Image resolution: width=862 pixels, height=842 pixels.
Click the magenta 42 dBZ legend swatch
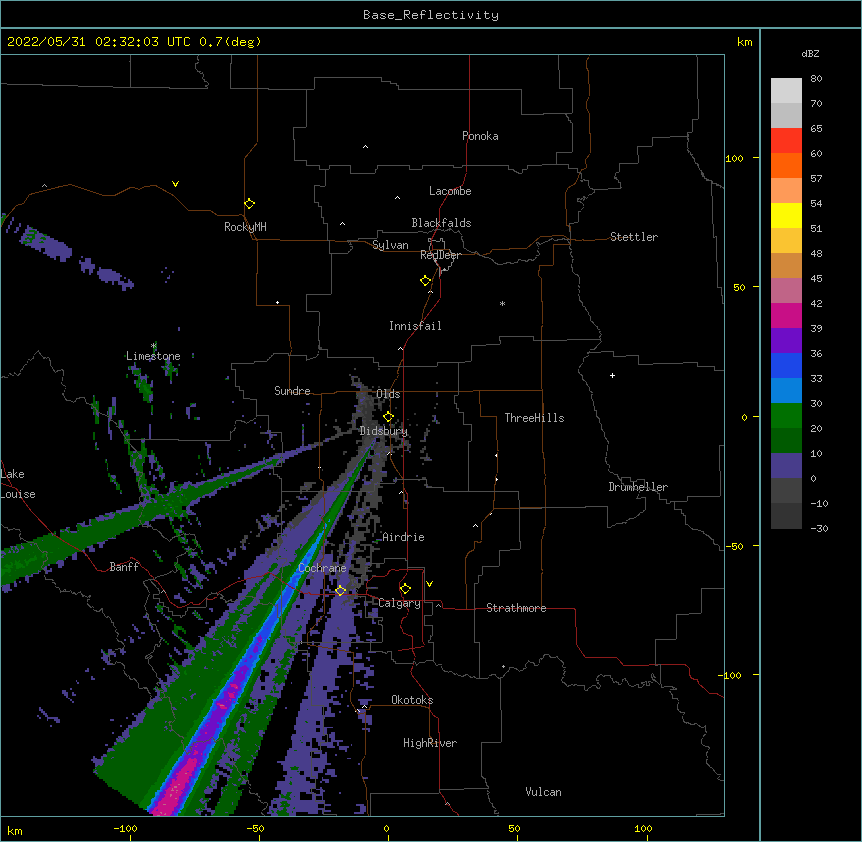(786, 315)
